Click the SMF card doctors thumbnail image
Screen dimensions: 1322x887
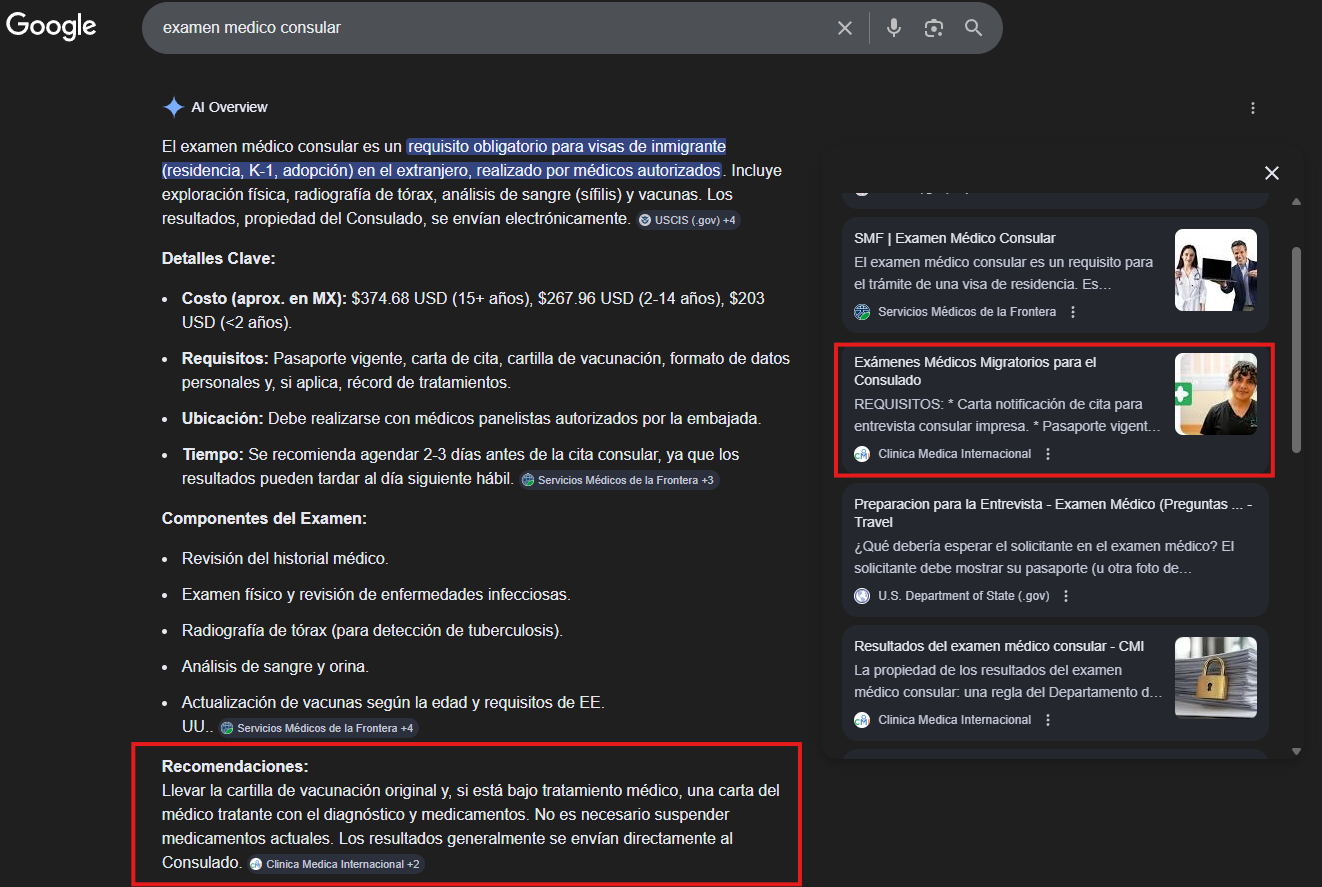(x=1216, y=270)
